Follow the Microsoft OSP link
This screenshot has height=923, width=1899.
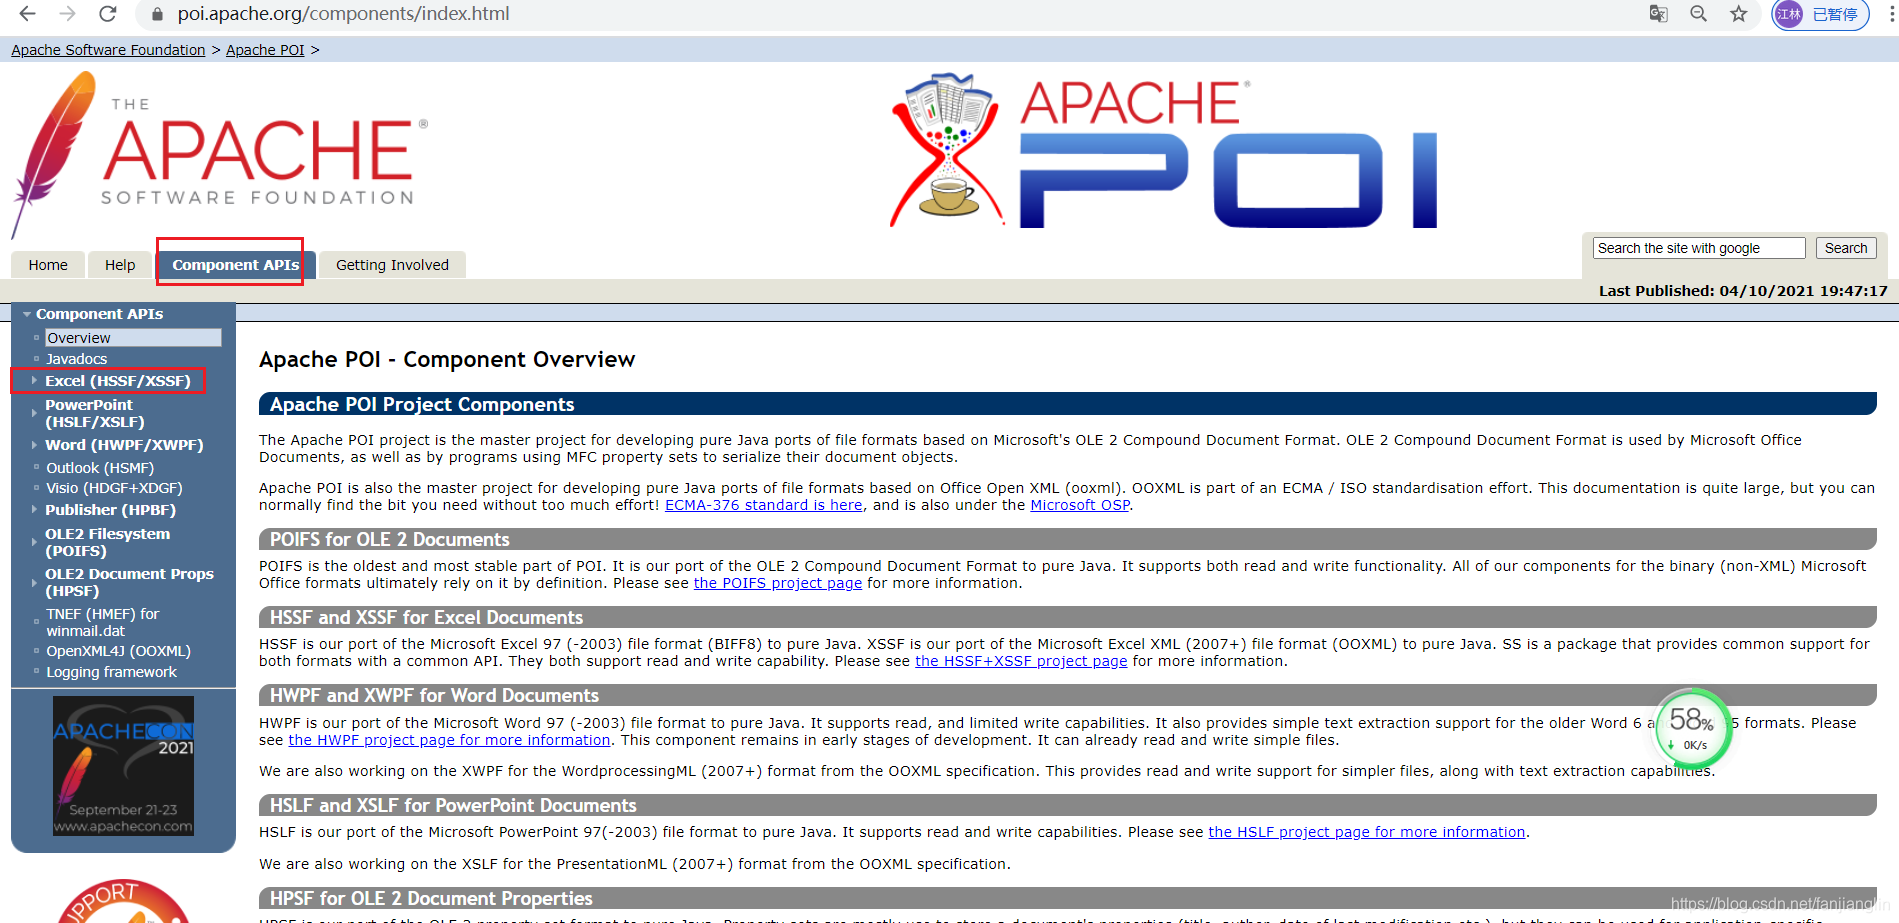pos(1080,505)
